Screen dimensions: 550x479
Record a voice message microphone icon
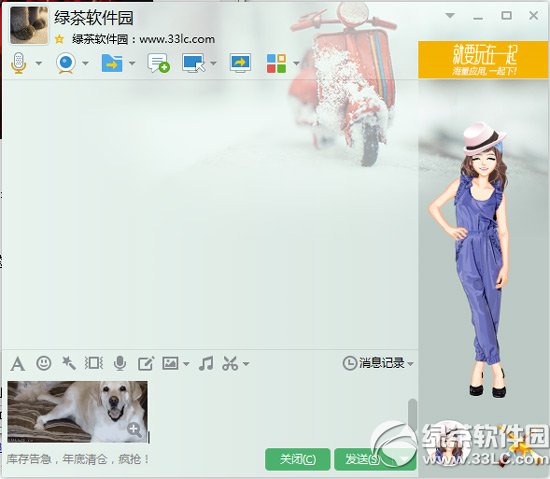point(120,363)
